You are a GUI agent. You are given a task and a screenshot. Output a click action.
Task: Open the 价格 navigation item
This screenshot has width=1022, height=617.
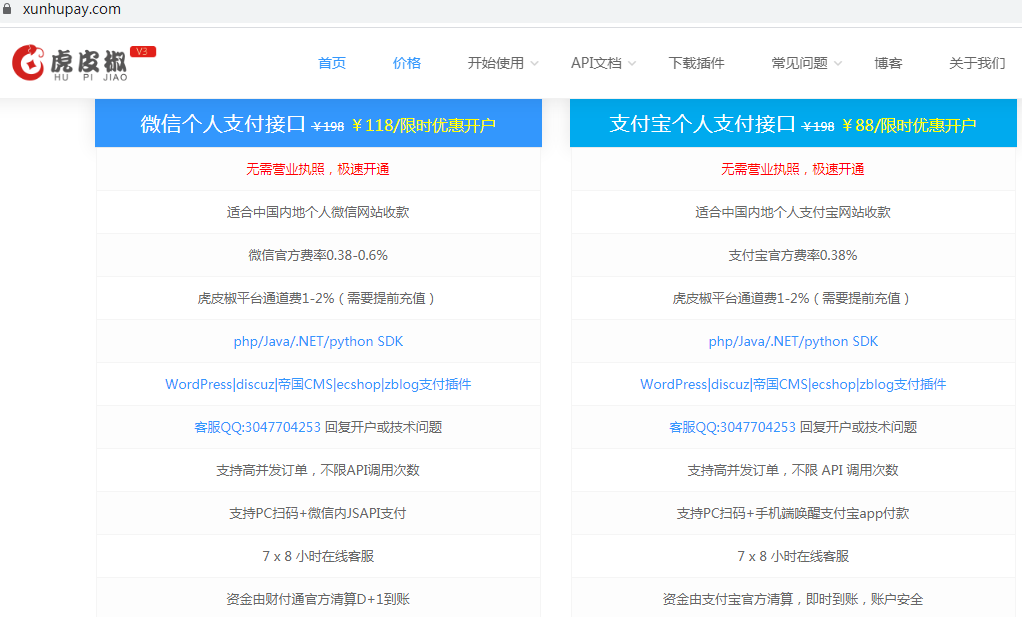tap(407, 63)
